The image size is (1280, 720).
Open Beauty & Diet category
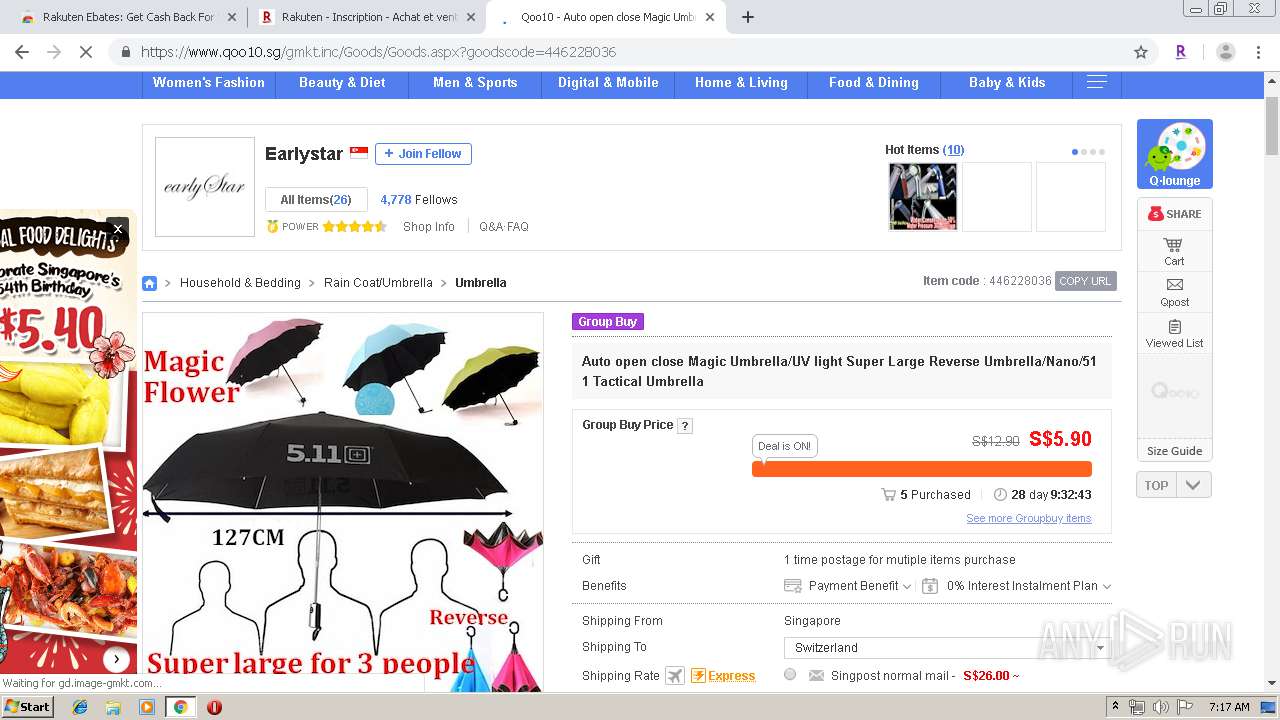pyautogui.click(x=342, y=83)
